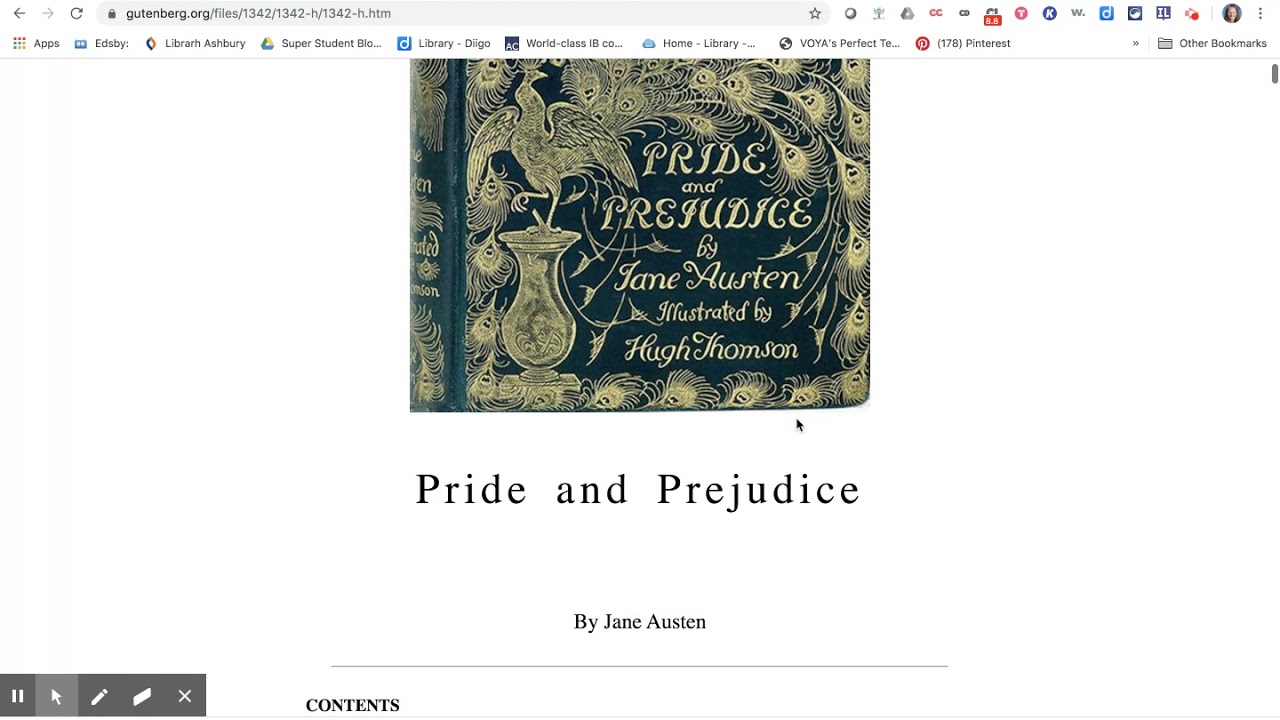Image resolution: width=1280 pixels, height=720 pixels.
Task: Open the Other Bookmarks folder
Action: pos(1212,43)
